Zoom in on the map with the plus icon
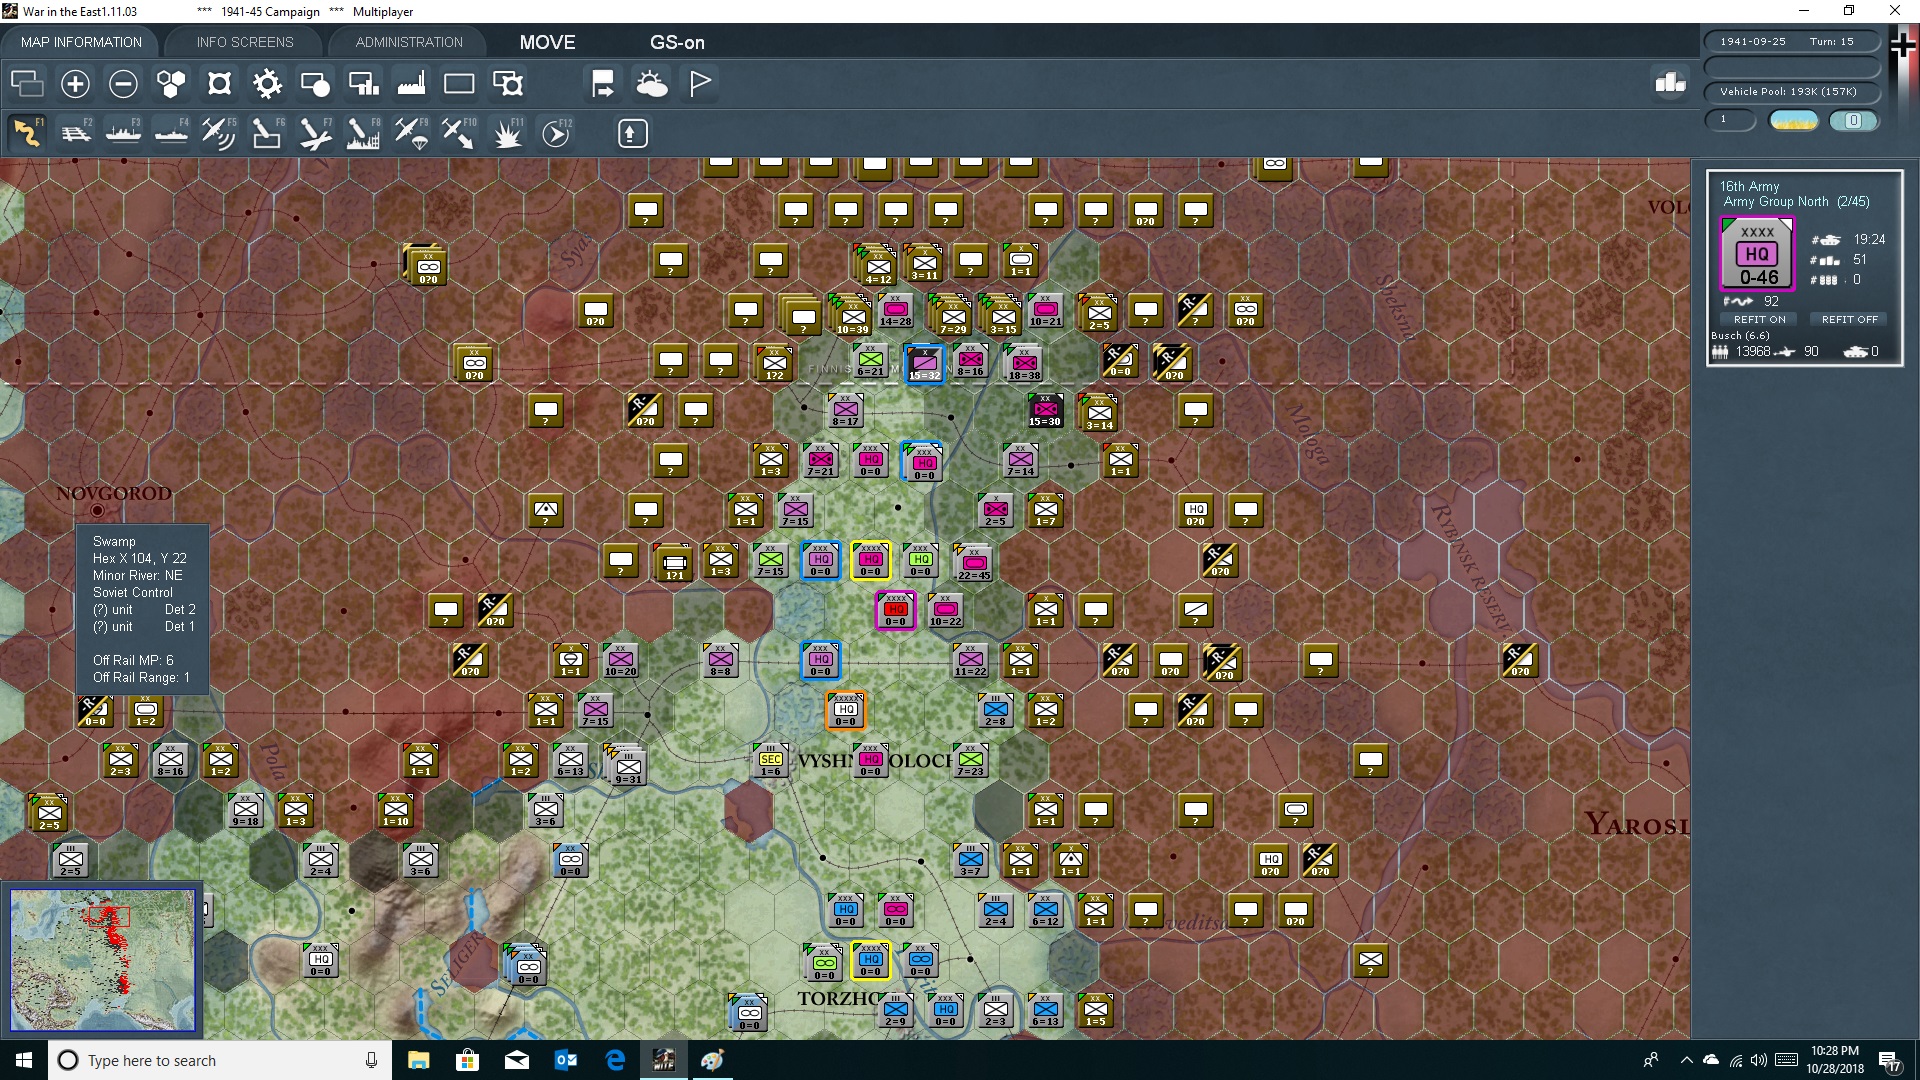Screen dimensions: 1920x1080 (75, 84)
